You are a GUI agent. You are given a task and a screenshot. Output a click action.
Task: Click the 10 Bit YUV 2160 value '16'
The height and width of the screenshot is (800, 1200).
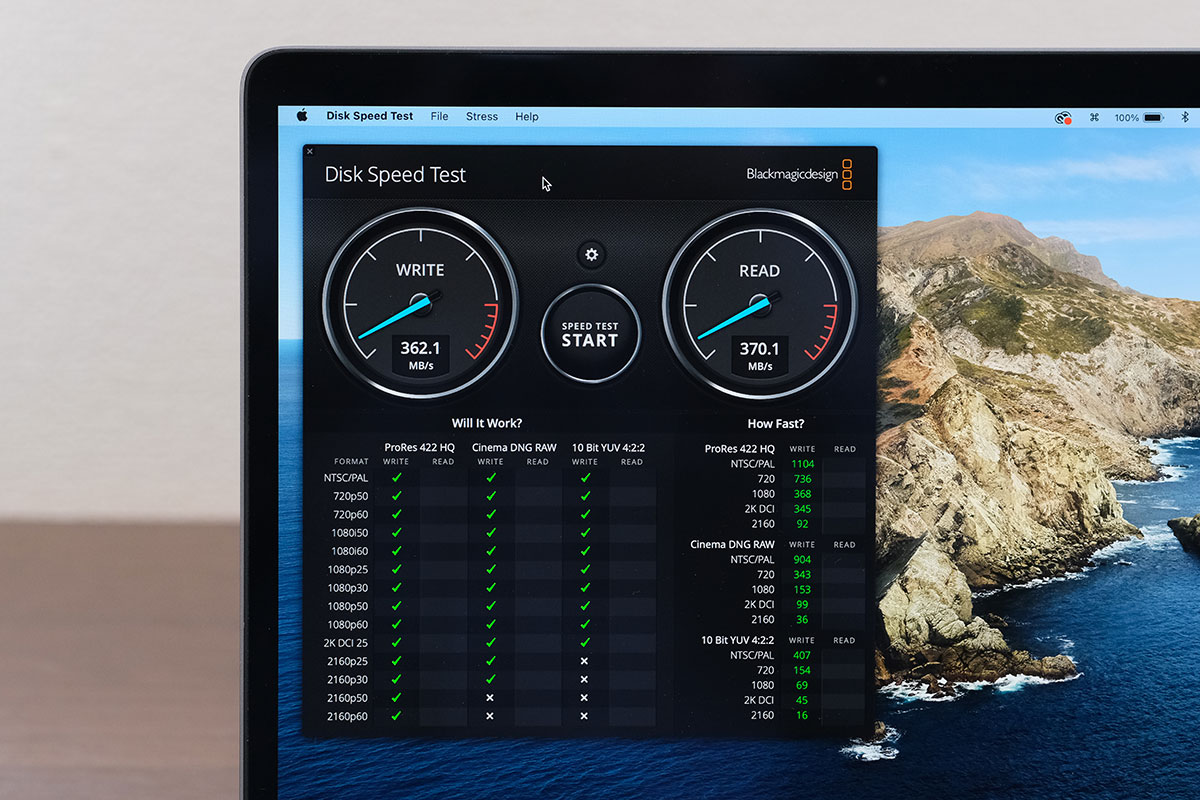pos(802,715)
